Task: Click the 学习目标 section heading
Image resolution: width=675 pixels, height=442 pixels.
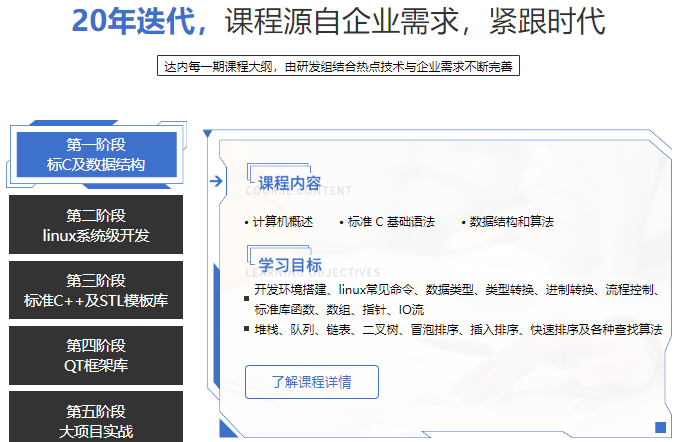Action: [x=290, y=265]
